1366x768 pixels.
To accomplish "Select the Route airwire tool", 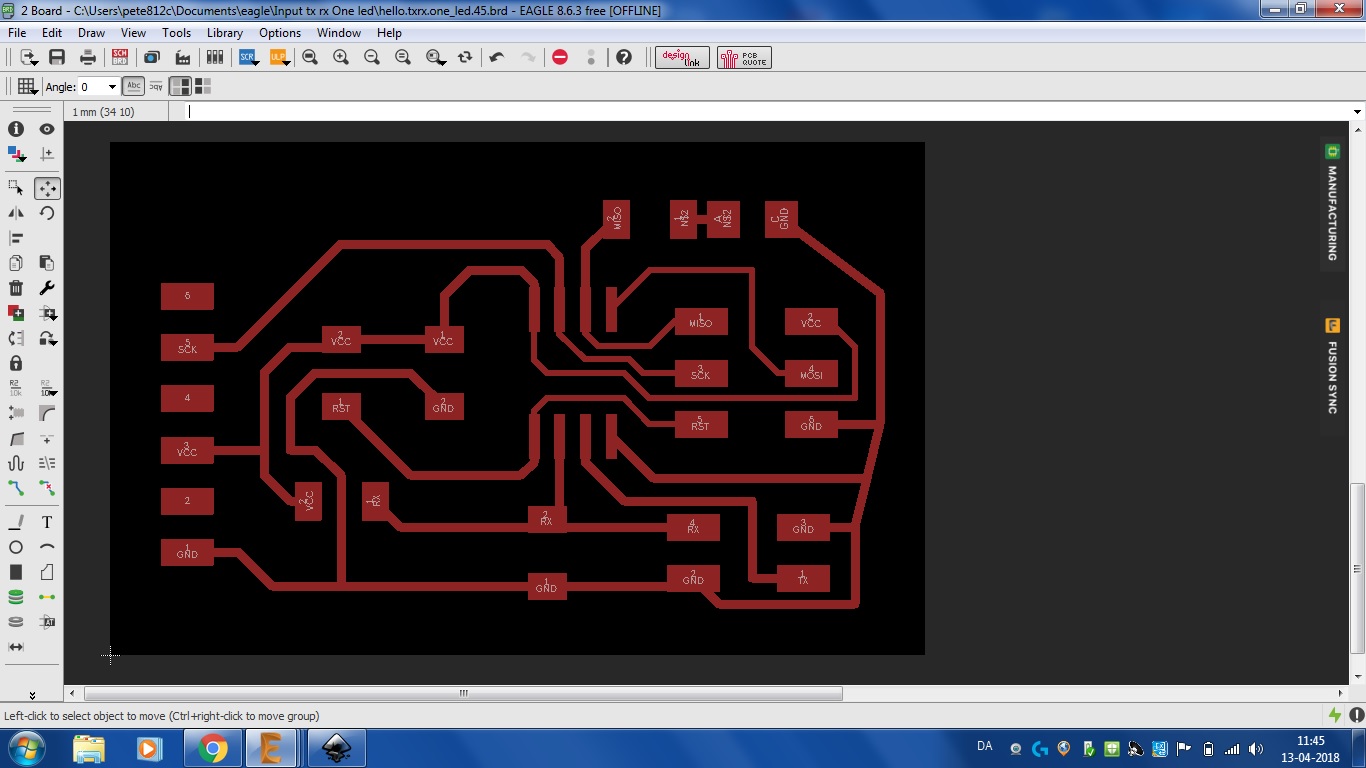I will (x=16, y=488).
